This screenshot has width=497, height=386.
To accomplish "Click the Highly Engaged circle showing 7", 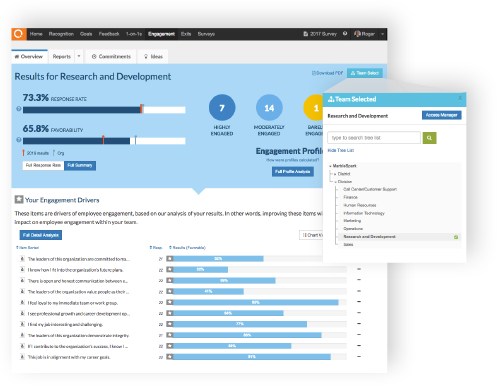I will pyautogui.click(x=222, y=108).
